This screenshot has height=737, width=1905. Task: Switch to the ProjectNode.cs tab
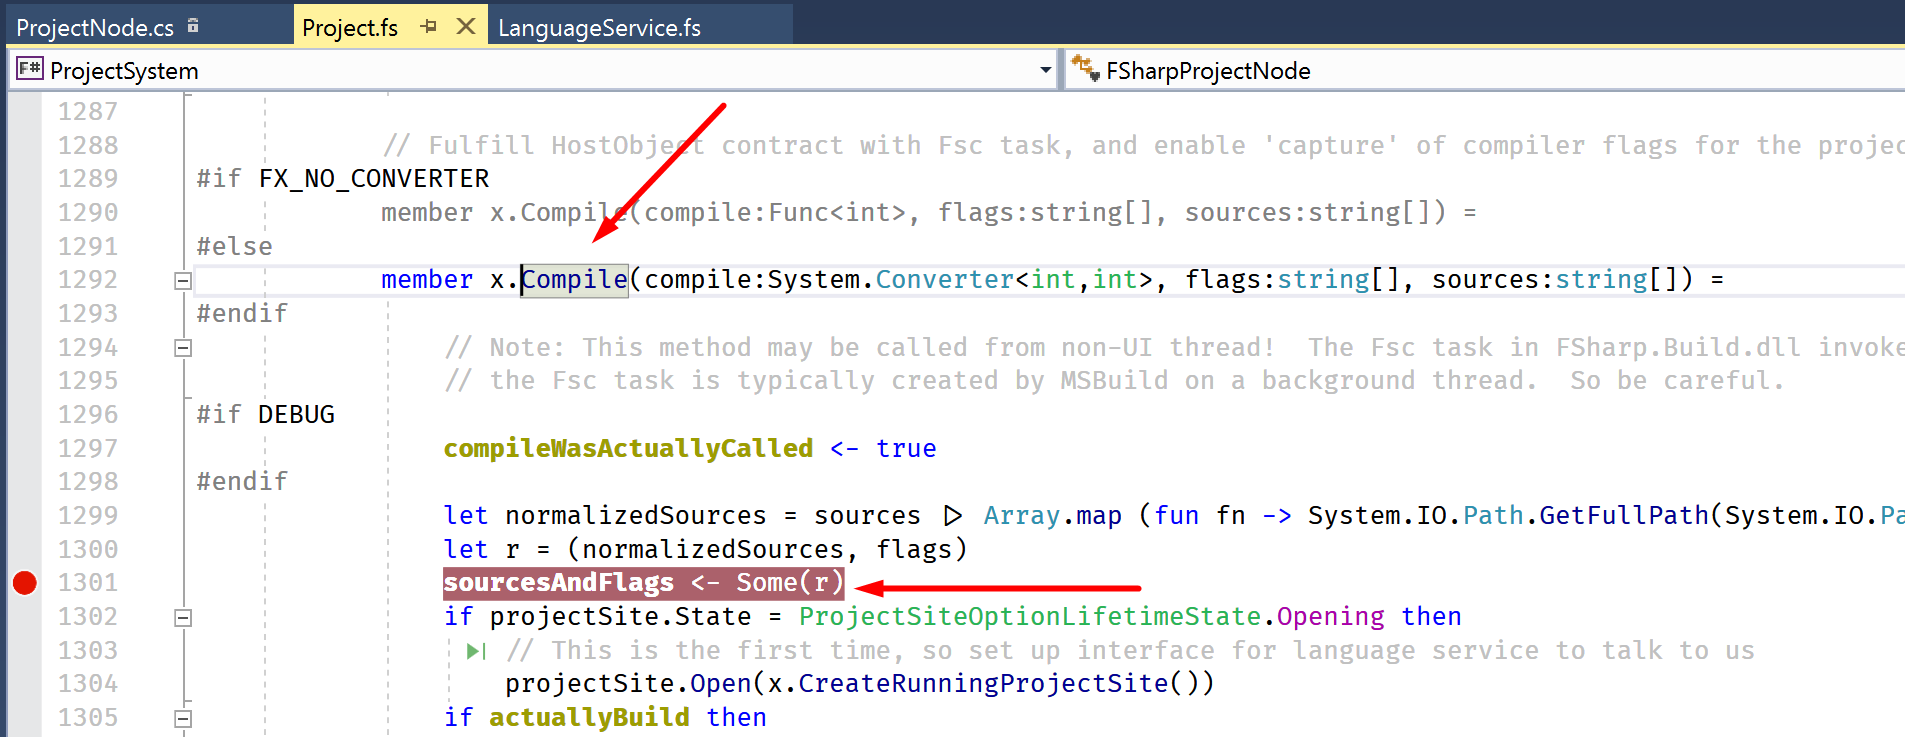click(95, 27)
